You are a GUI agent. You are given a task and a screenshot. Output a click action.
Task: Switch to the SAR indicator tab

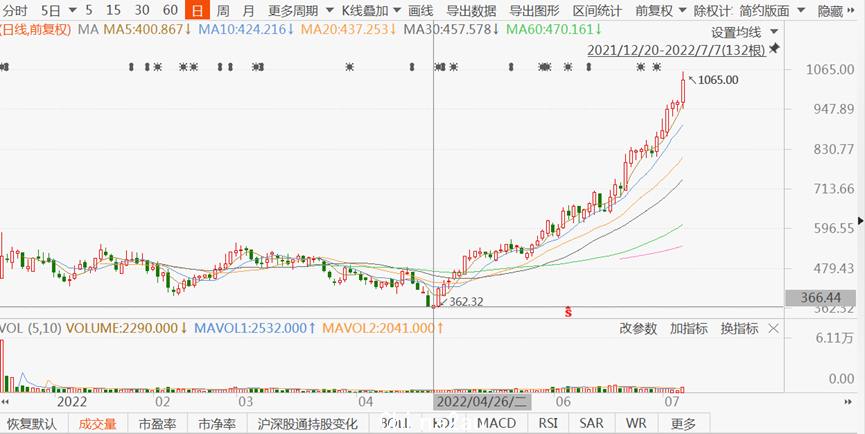tap(591, 424)
